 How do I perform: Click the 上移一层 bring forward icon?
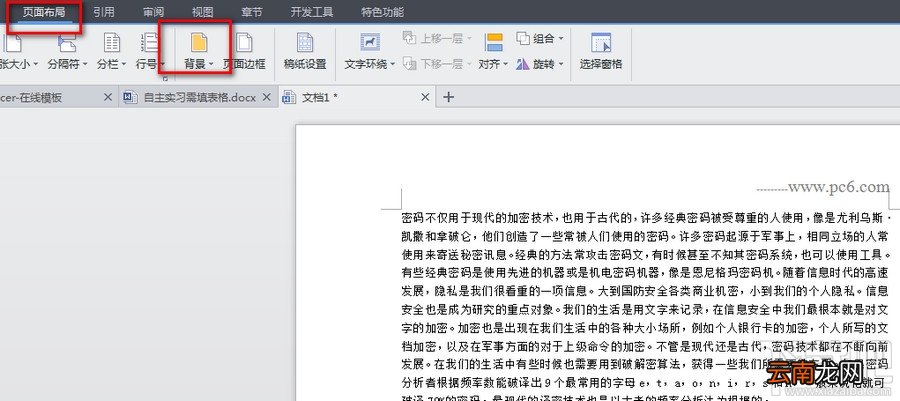(409, 38)
